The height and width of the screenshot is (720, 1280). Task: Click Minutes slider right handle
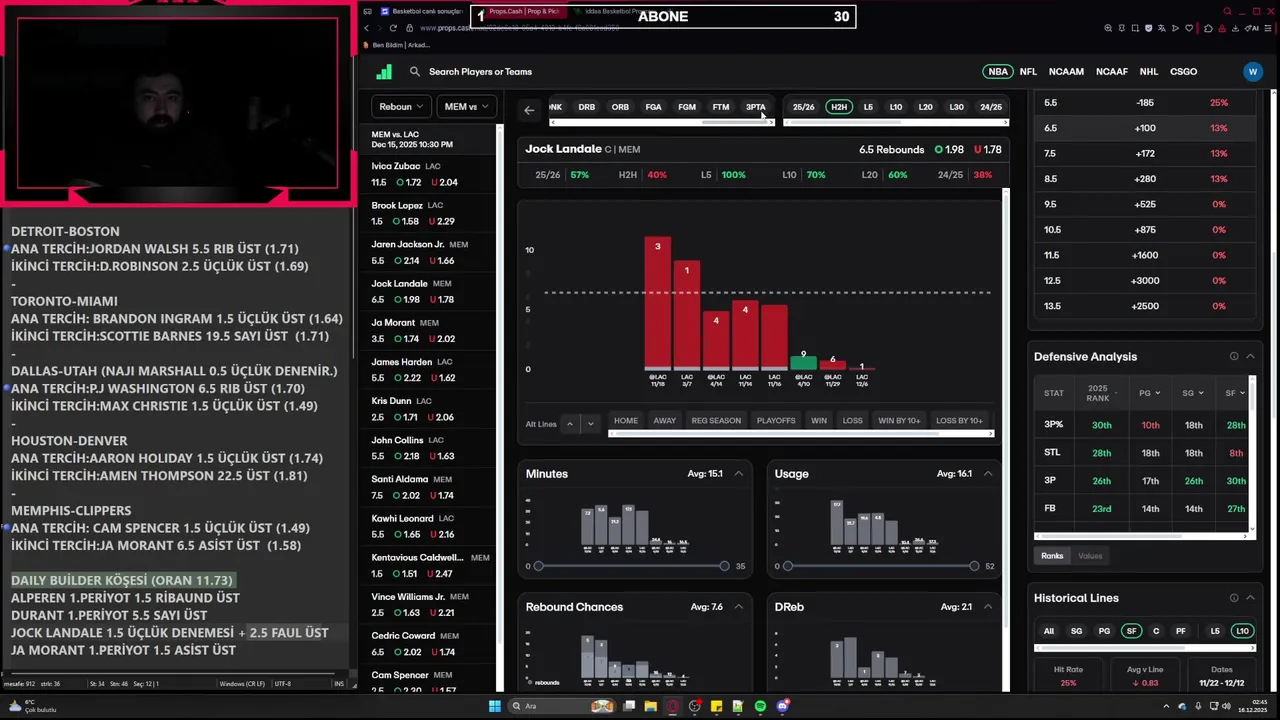pos(724,566)
